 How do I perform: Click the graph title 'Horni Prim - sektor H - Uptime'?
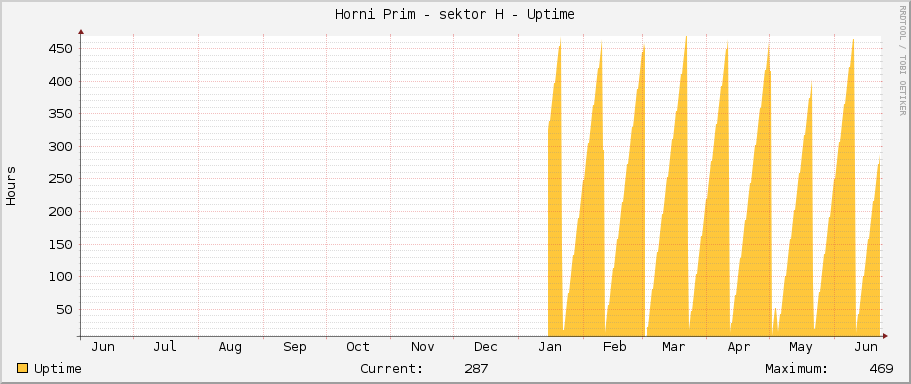click(x=455, y=15)
